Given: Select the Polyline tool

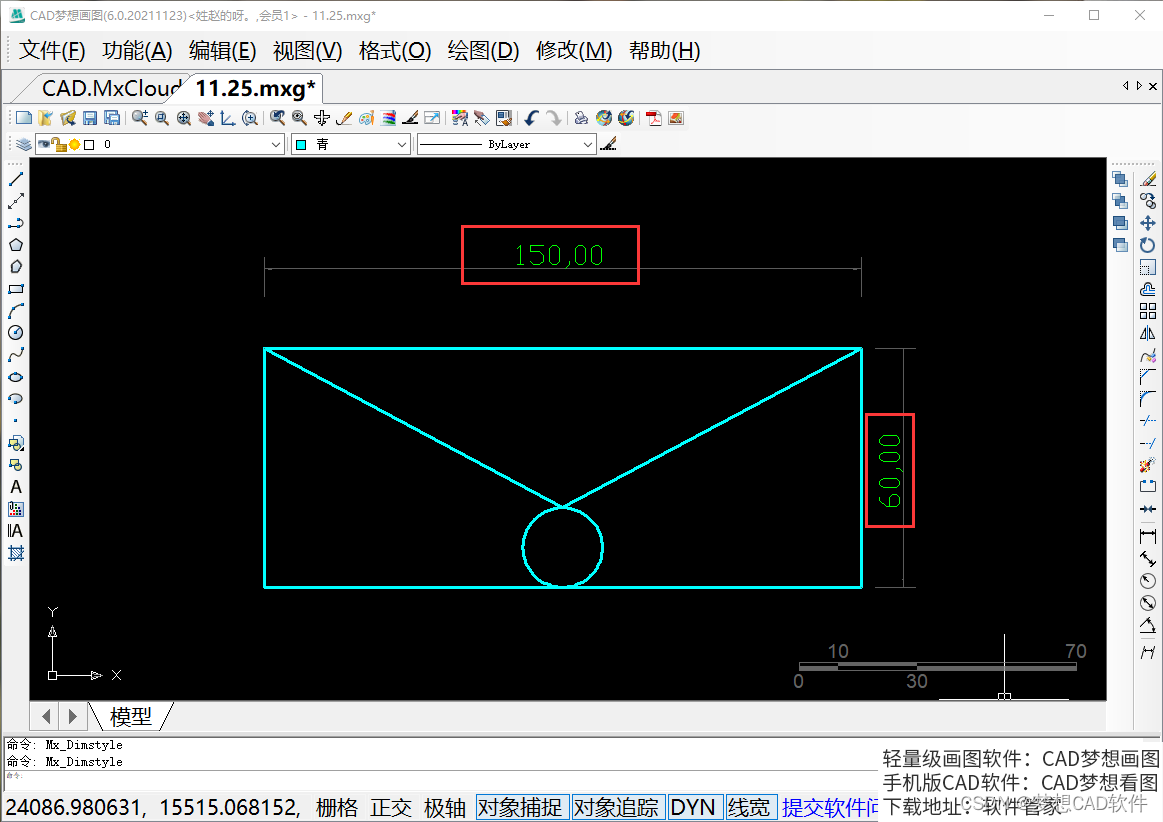Looking at the screenshot, I should coord(16,223).
